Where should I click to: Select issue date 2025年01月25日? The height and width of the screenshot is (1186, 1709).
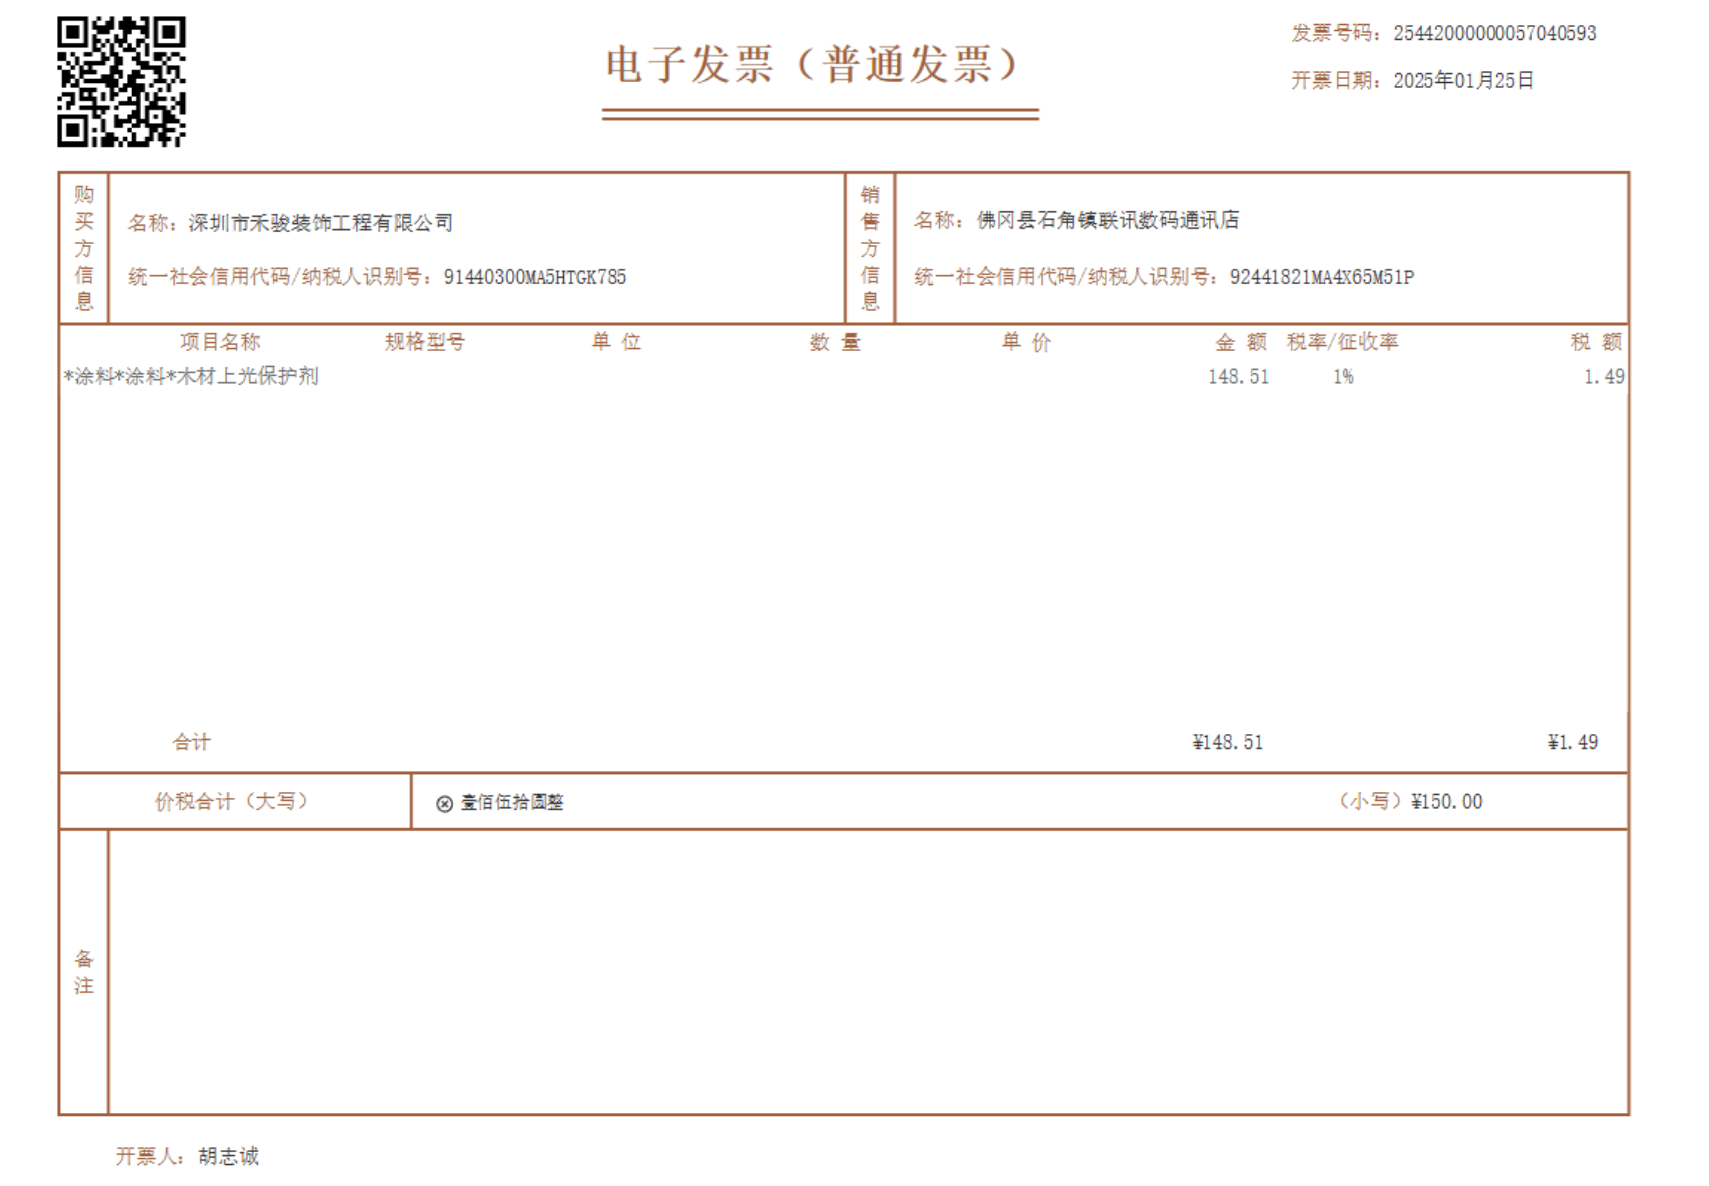point(1463,80)
